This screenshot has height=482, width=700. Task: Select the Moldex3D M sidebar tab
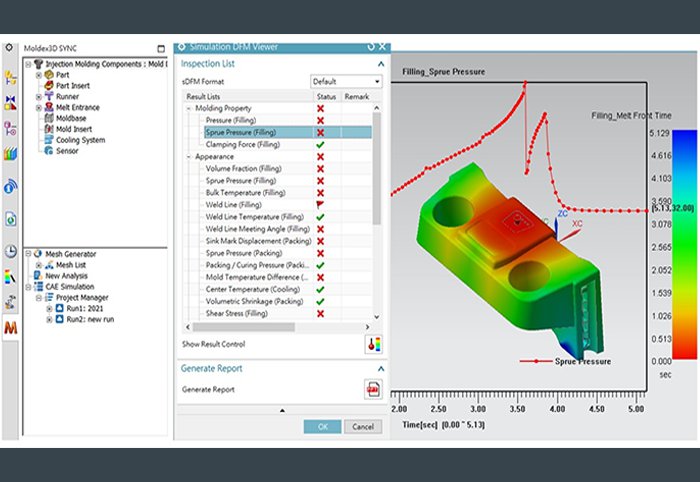pos(11,328)
